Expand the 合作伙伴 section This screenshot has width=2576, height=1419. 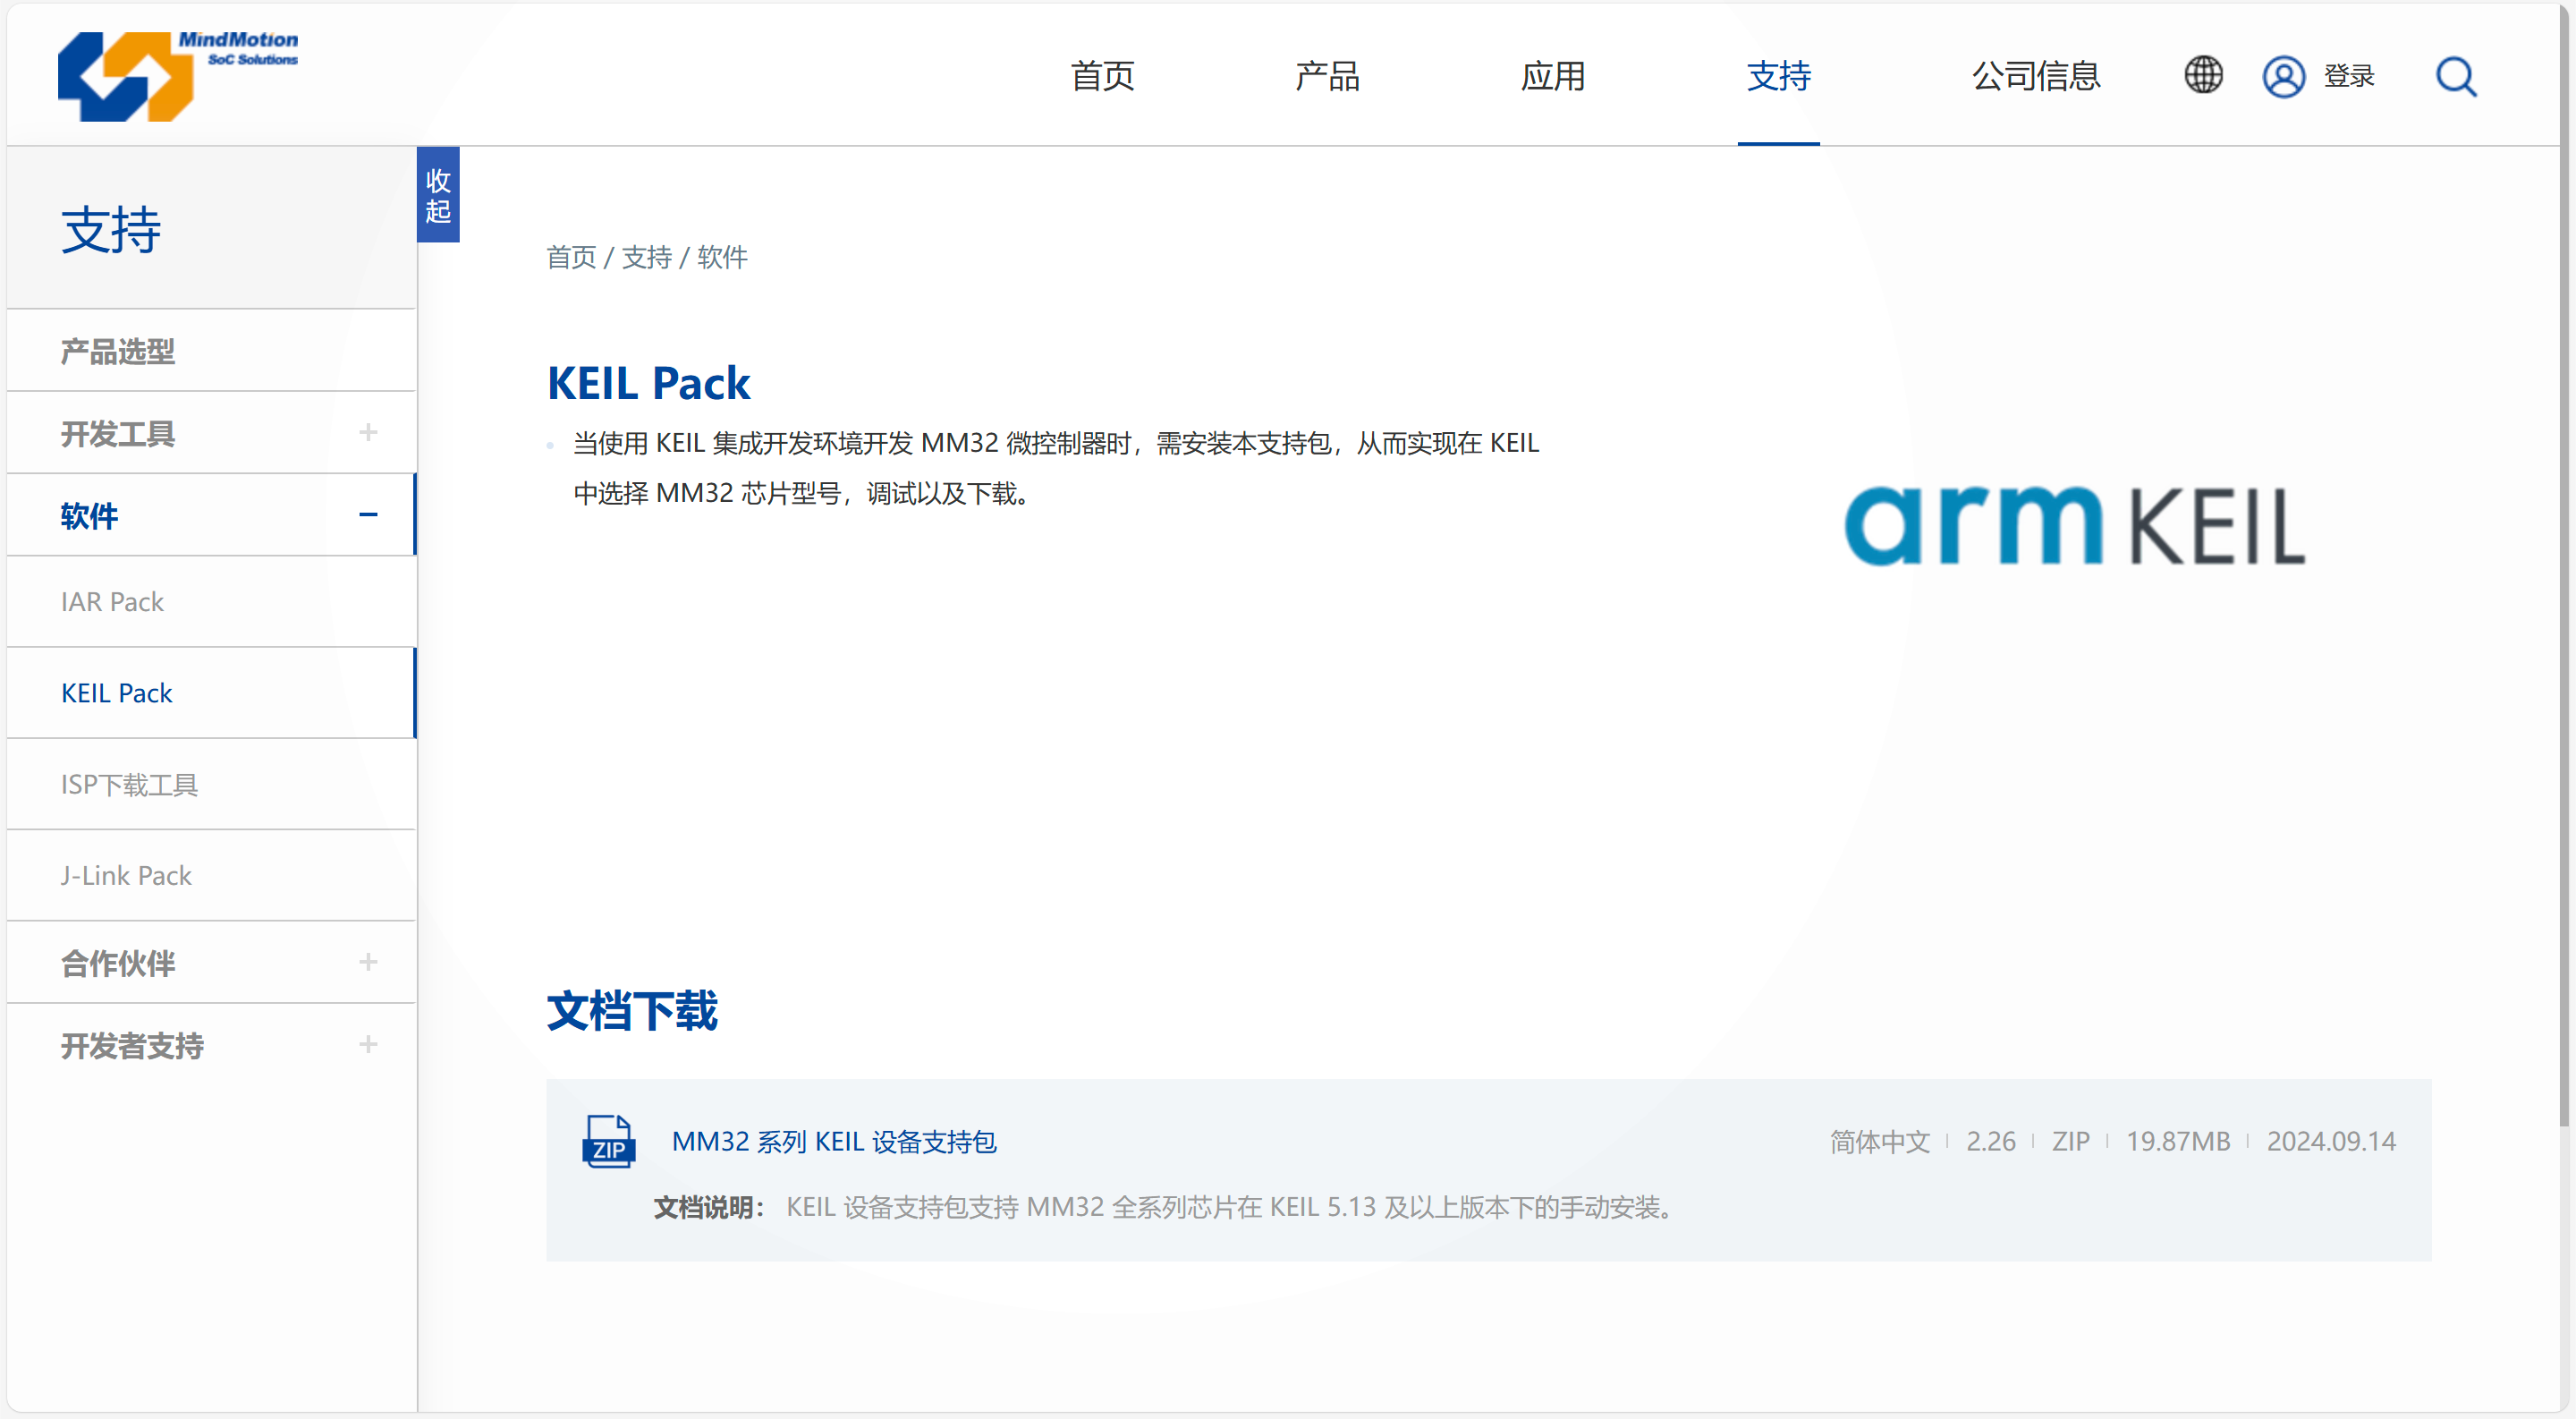368,962
